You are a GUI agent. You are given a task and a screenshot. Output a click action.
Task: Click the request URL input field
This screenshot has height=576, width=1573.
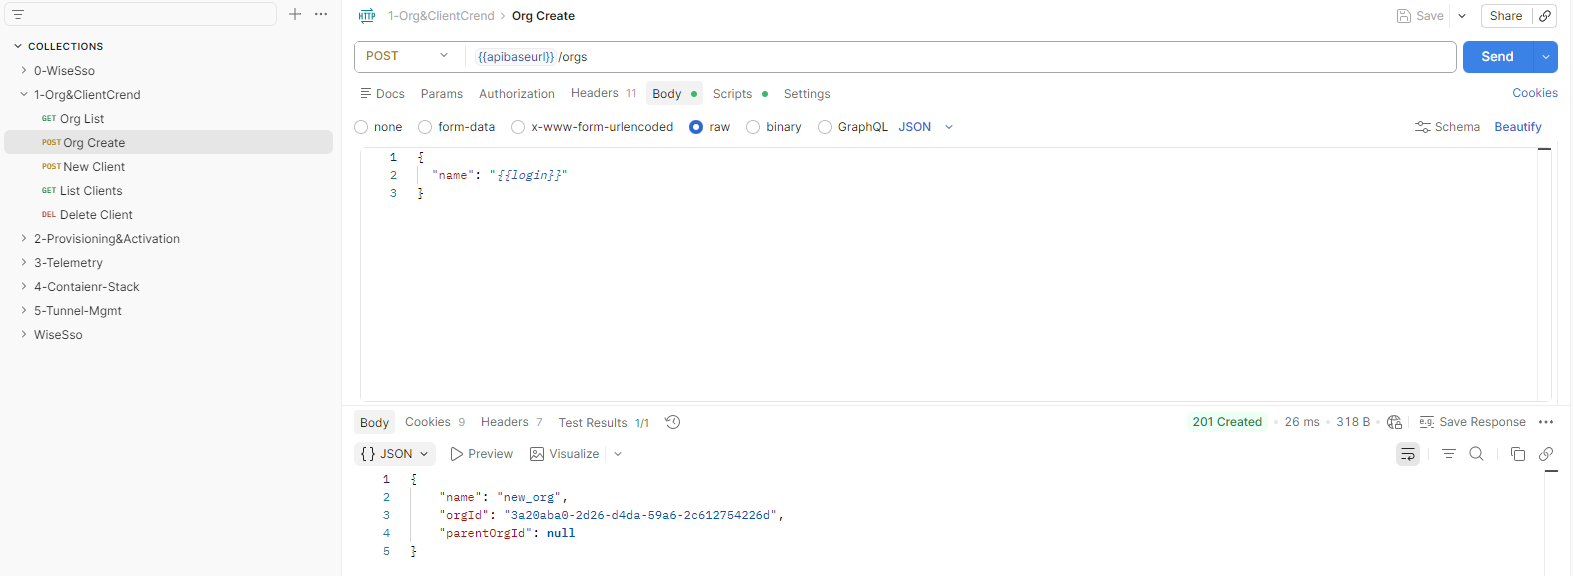tap(960, 57)
